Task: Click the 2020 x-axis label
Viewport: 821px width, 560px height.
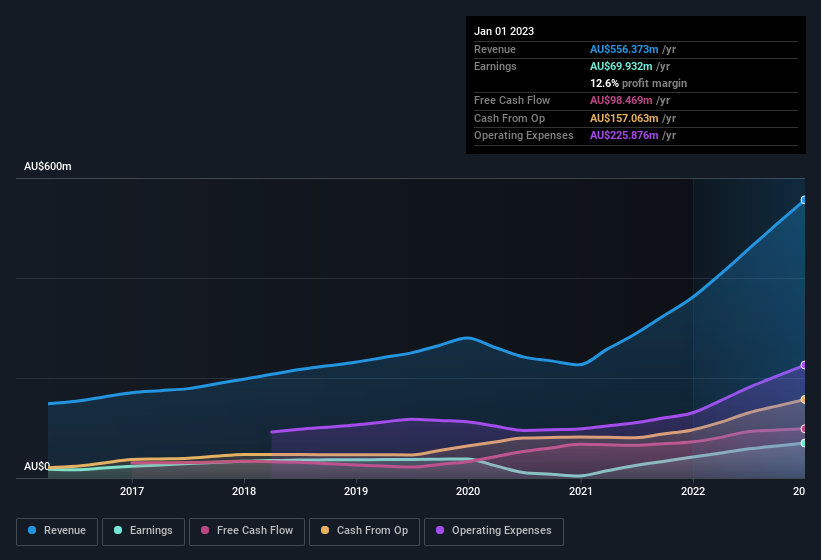Action: (468, 491)
